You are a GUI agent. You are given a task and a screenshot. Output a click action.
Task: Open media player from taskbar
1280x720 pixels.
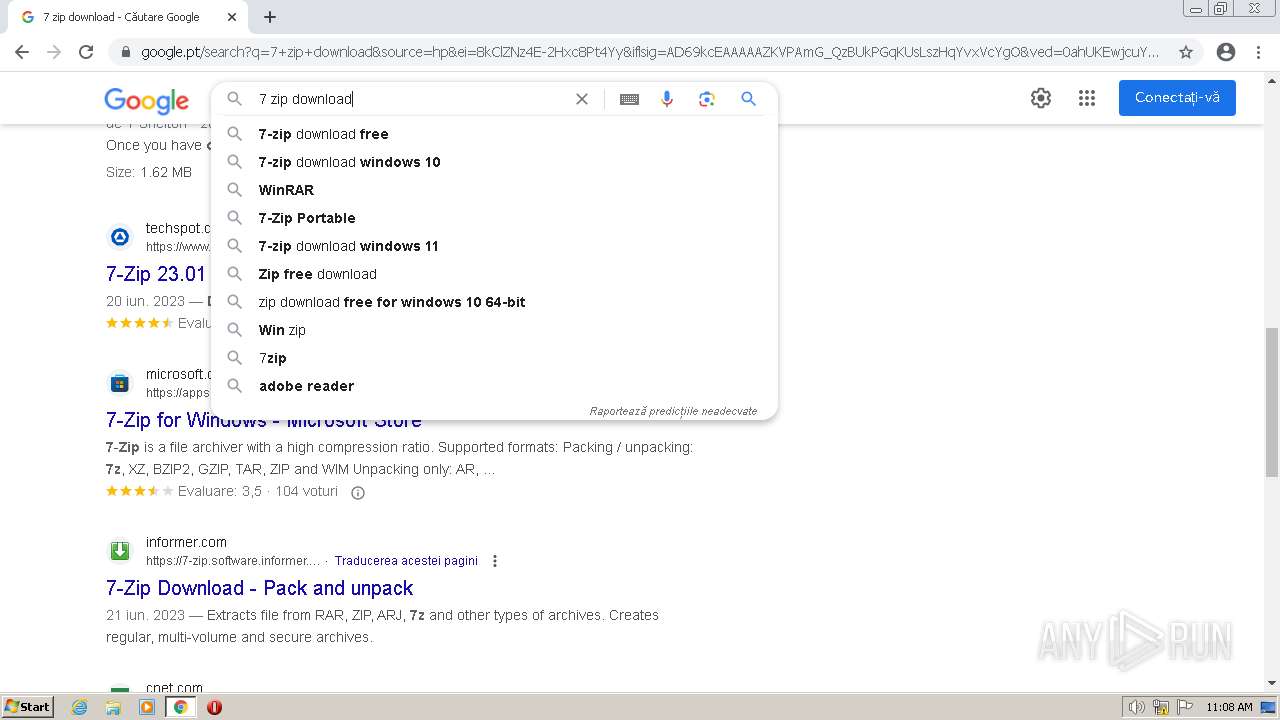click(147, 707)
